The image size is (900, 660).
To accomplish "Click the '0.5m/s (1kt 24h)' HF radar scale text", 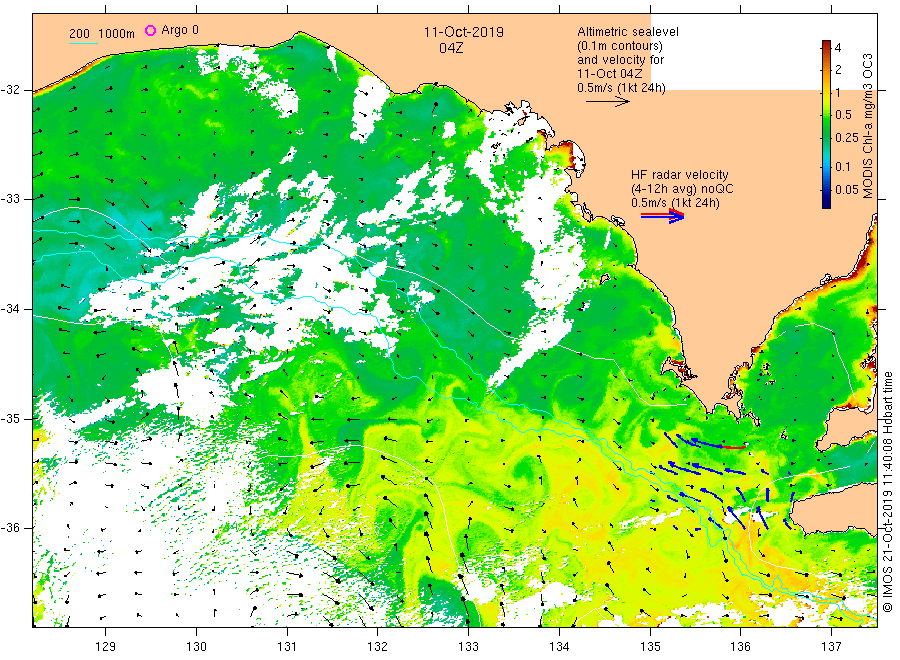I will (675, 203).
